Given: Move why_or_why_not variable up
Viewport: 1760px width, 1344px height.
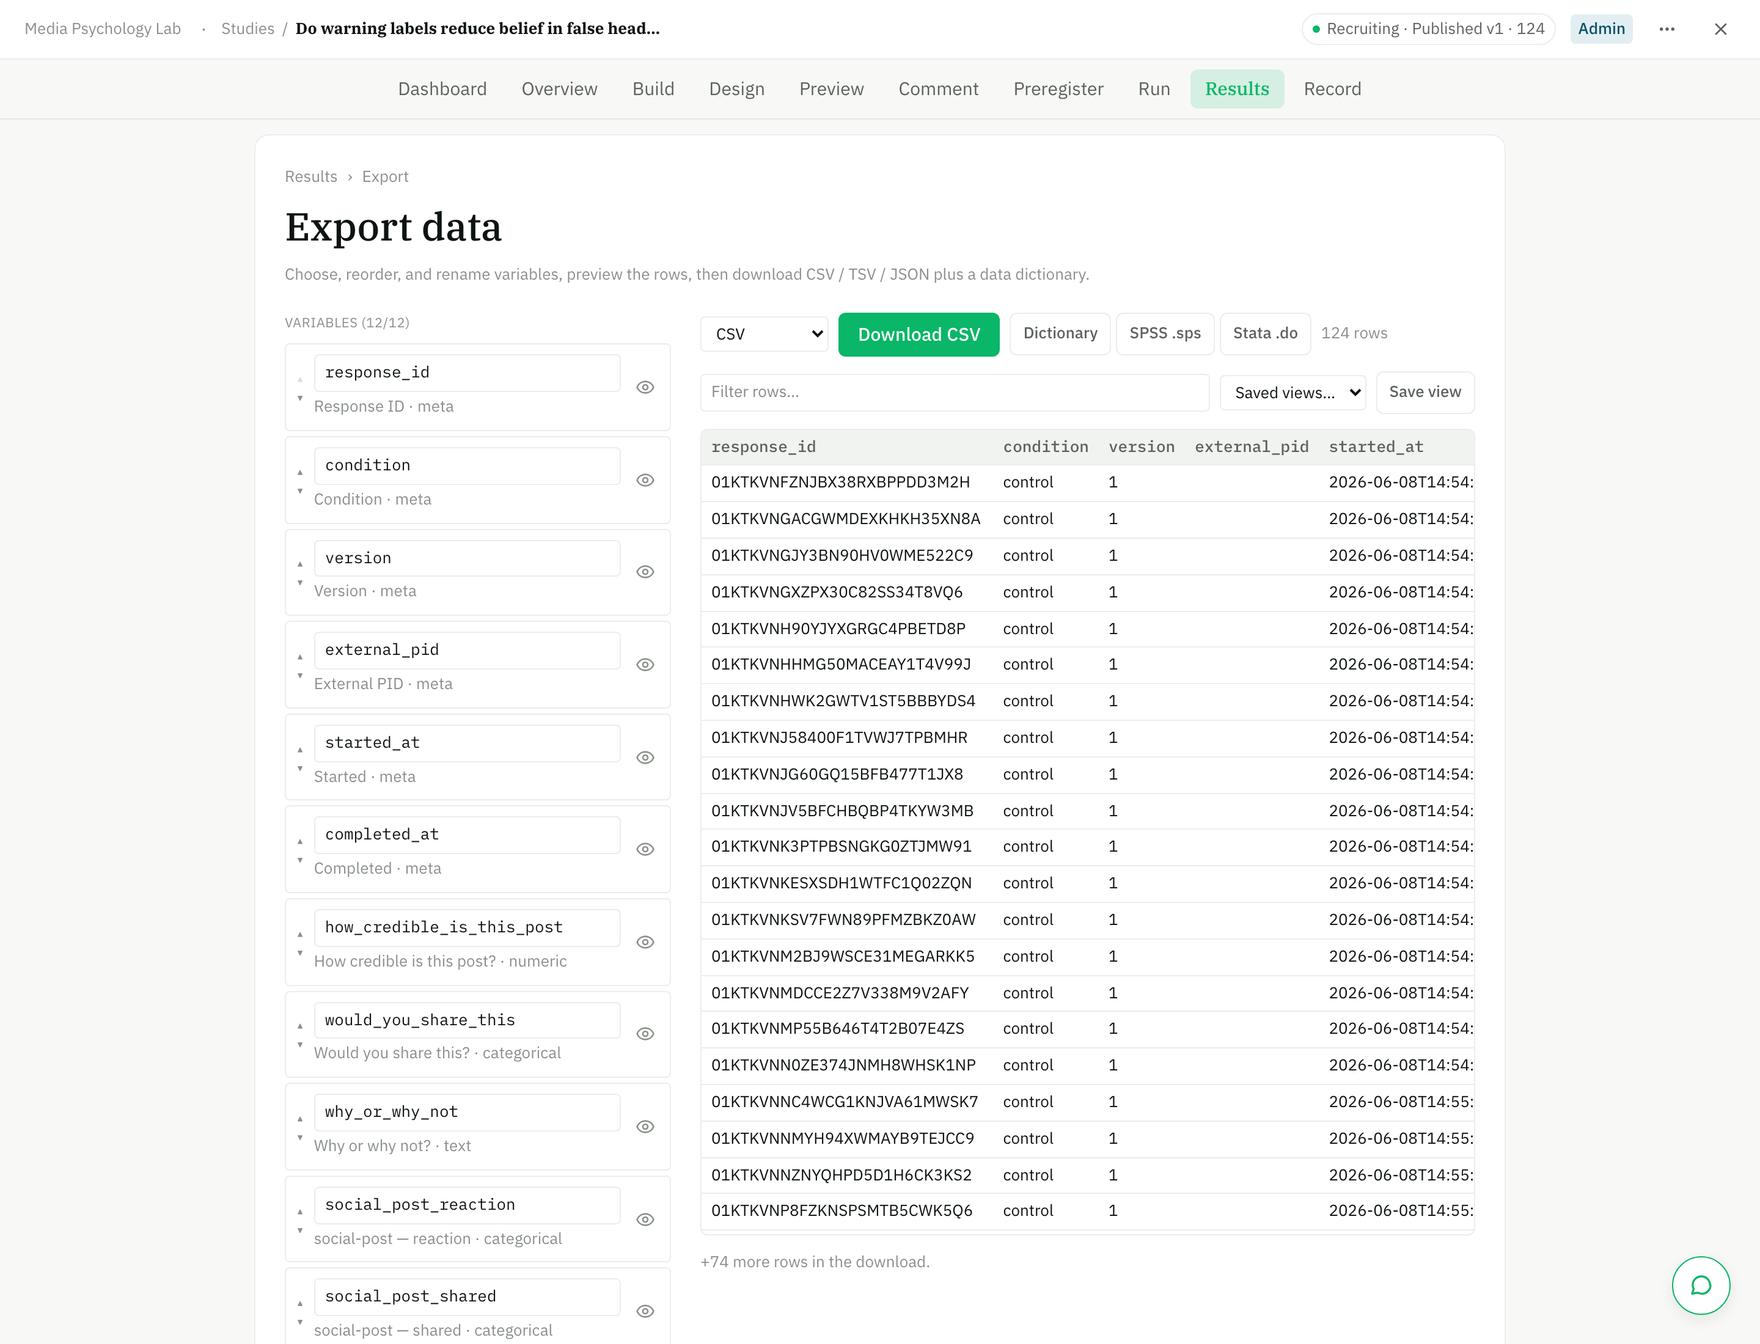Looking at the screenshot, I should coord(300,1120).
